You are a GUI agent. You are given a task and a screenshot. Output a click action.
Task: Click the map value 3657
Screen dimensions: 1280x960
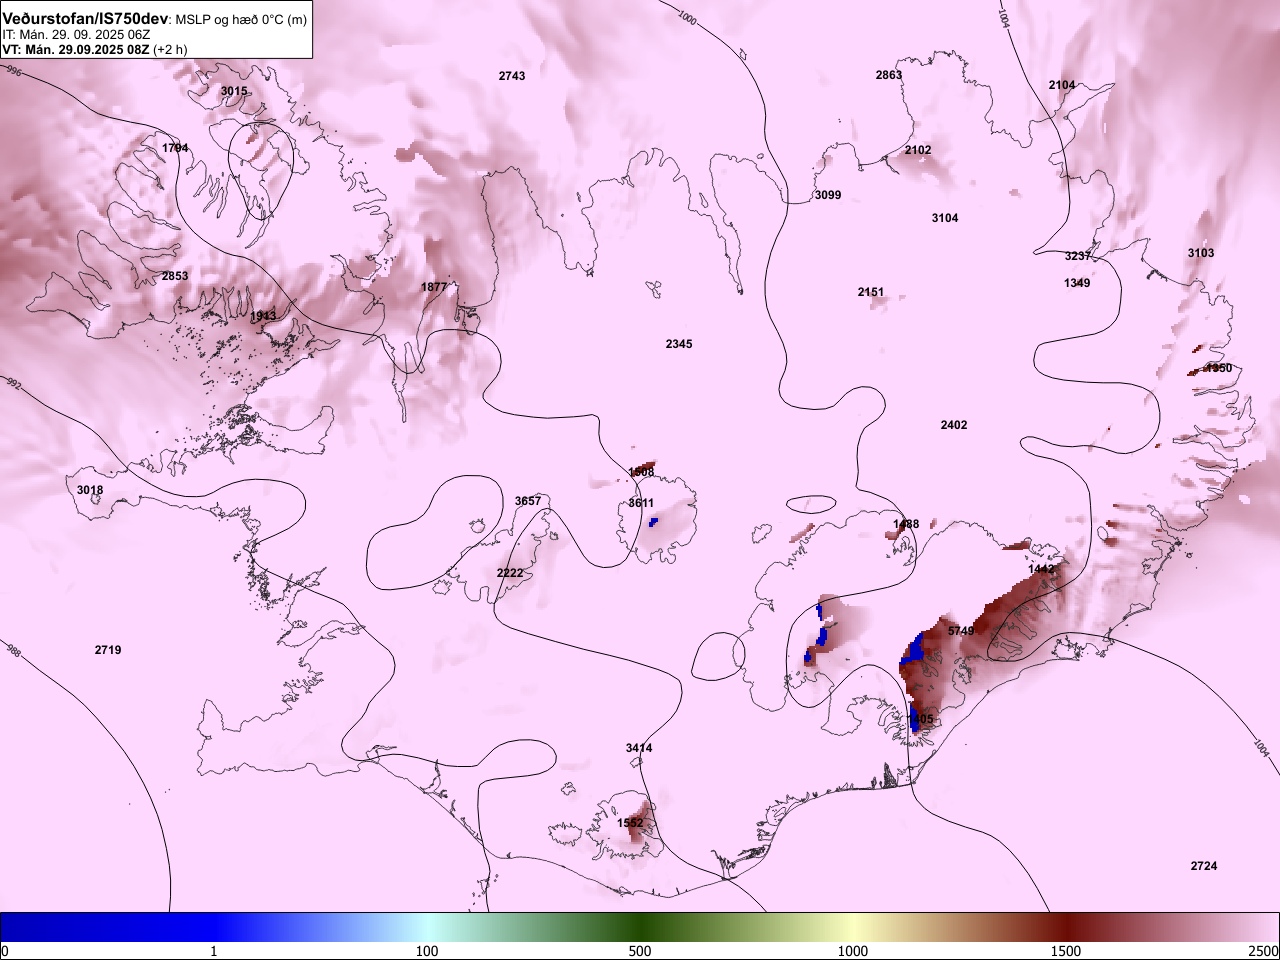(528, 501)
